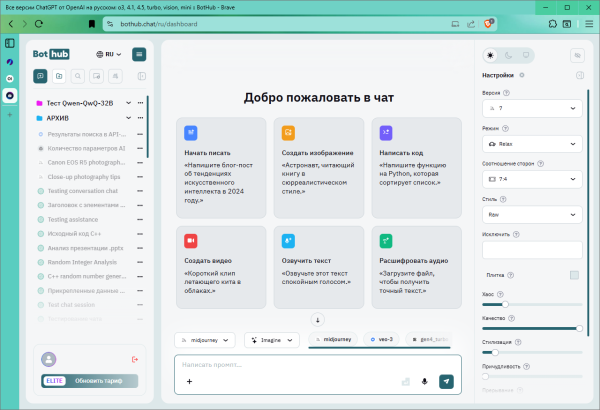
Task: Switch to dark theme moon icon
Action: [509, 55]
